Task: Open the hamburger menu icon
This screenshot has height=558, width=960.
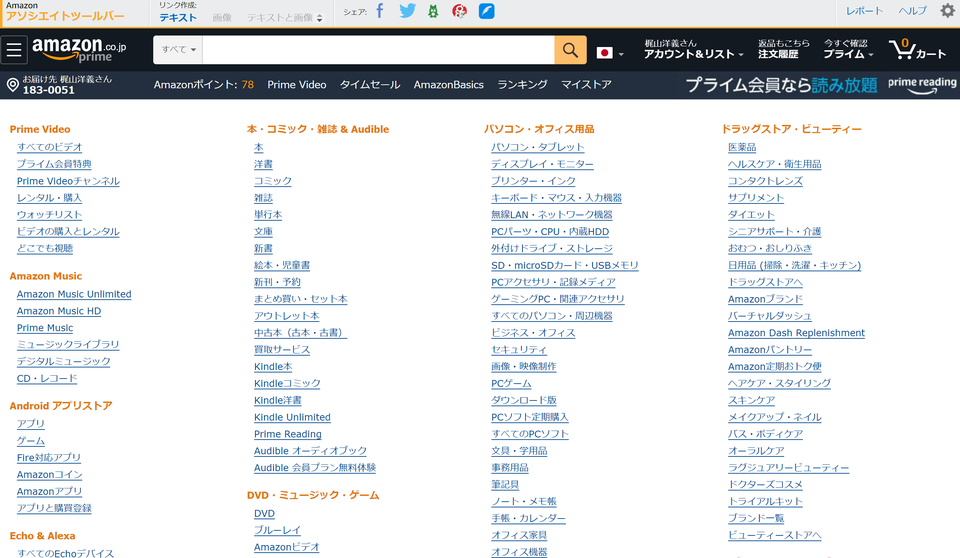Action: (x=14, y=50)
